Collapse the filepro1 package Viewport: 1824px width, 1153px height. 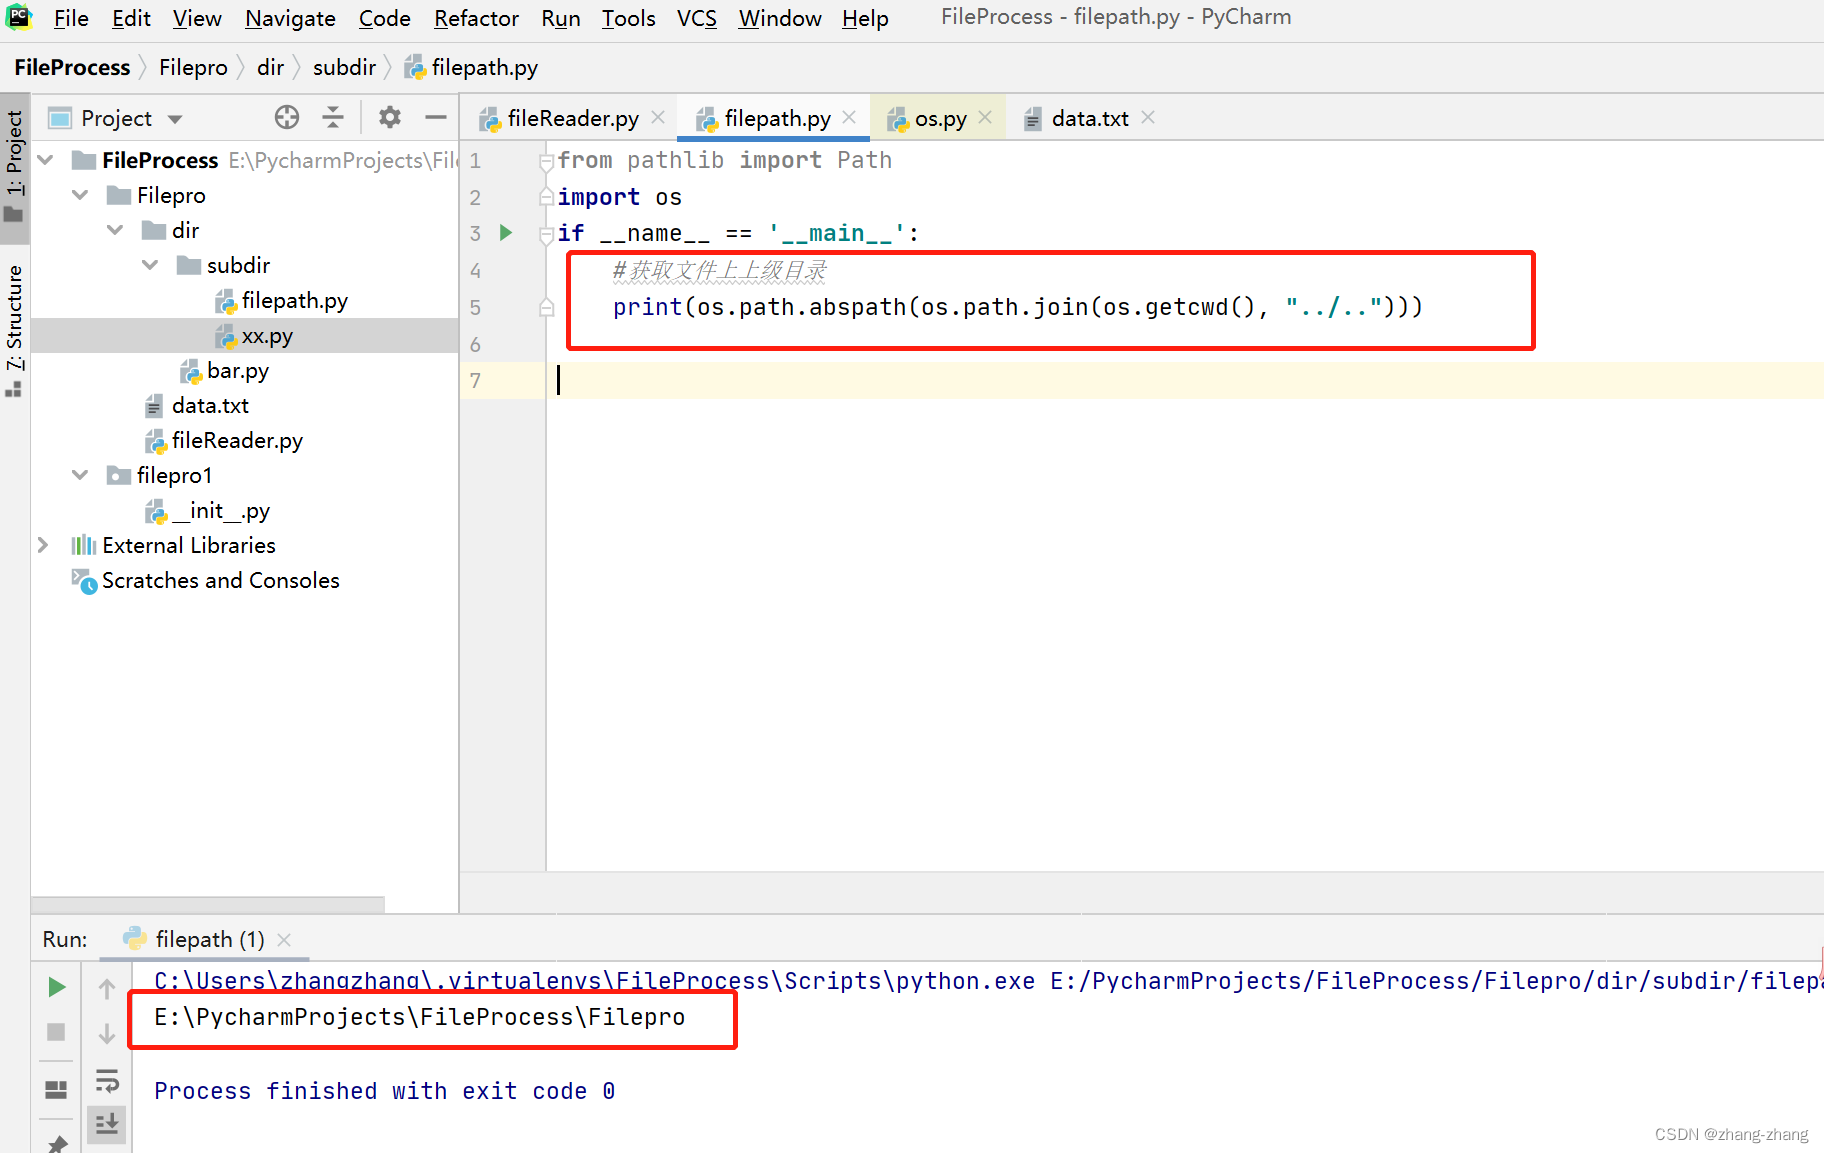81,475
